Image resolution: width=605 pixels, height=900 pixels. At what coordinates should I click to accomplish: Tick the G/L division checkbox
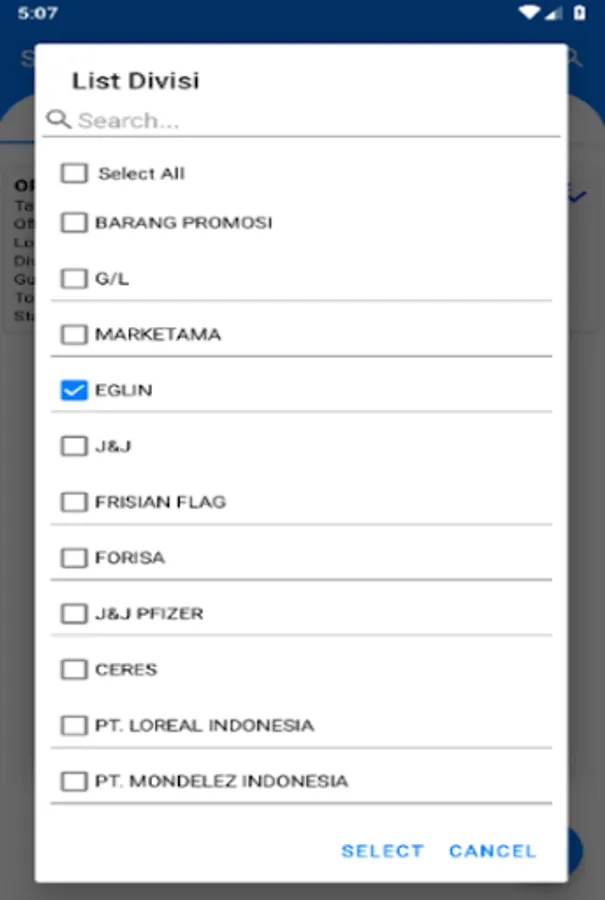74,278
